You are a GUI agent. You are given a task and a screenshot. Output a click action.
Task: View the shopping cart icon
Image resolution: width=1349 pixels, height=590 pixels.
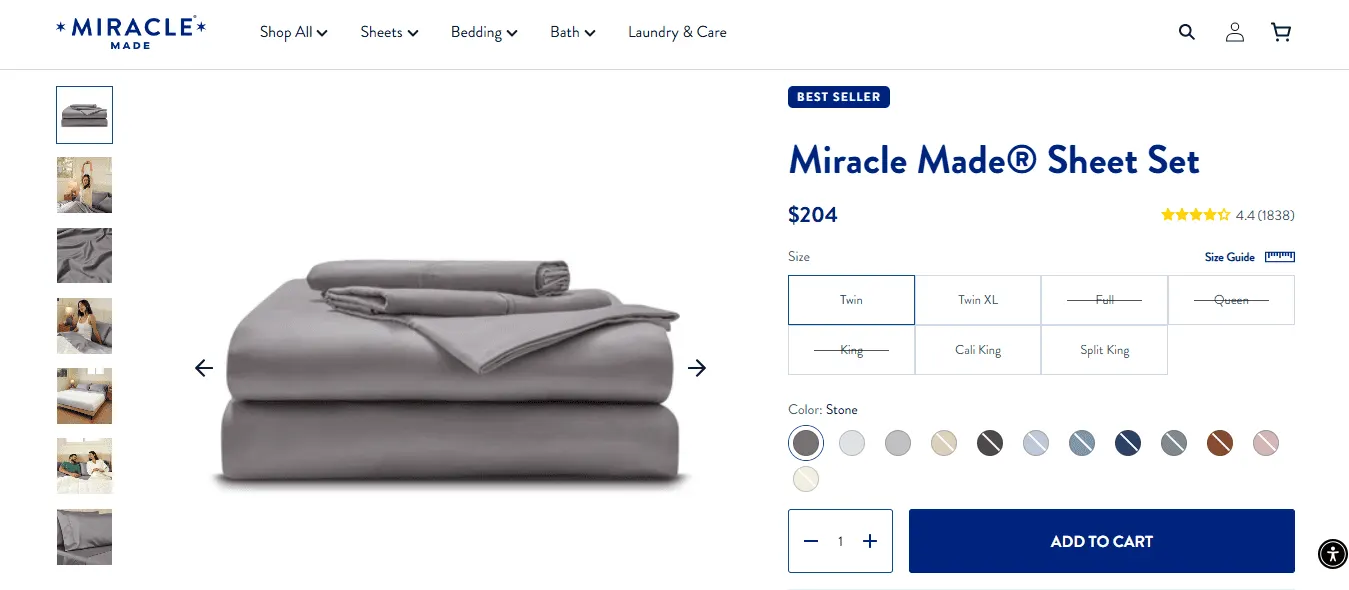pyautogui.click(x=1281, y=32)
